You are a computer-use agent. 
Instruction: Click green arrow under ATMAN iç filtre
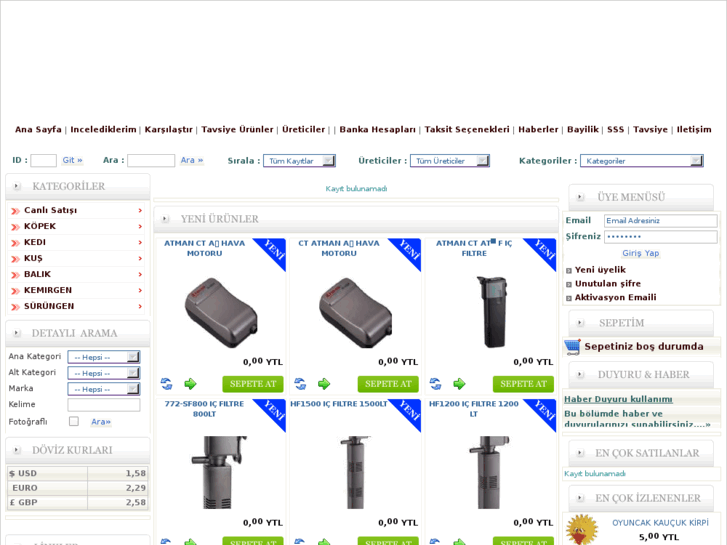coord(459,384)
